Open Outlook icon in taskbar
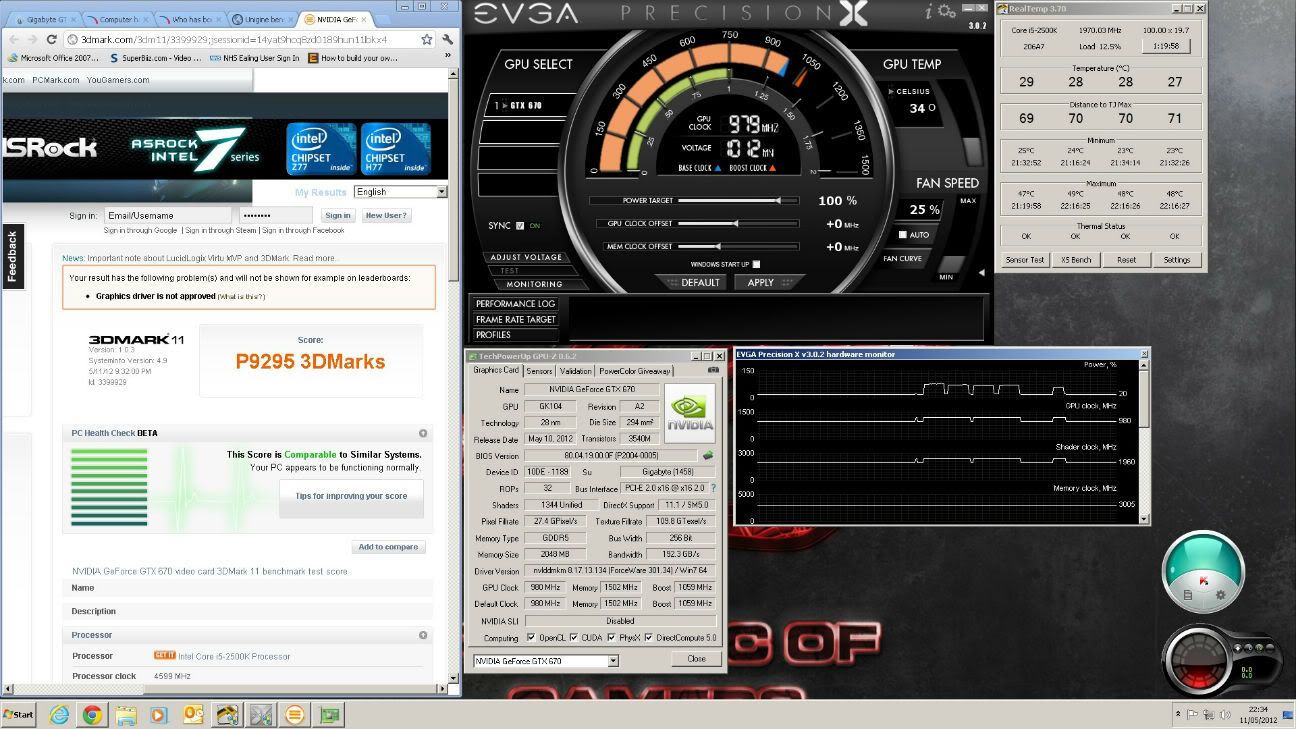The width and height of the screenshot is (1296, 729). (x=193, y=715)
